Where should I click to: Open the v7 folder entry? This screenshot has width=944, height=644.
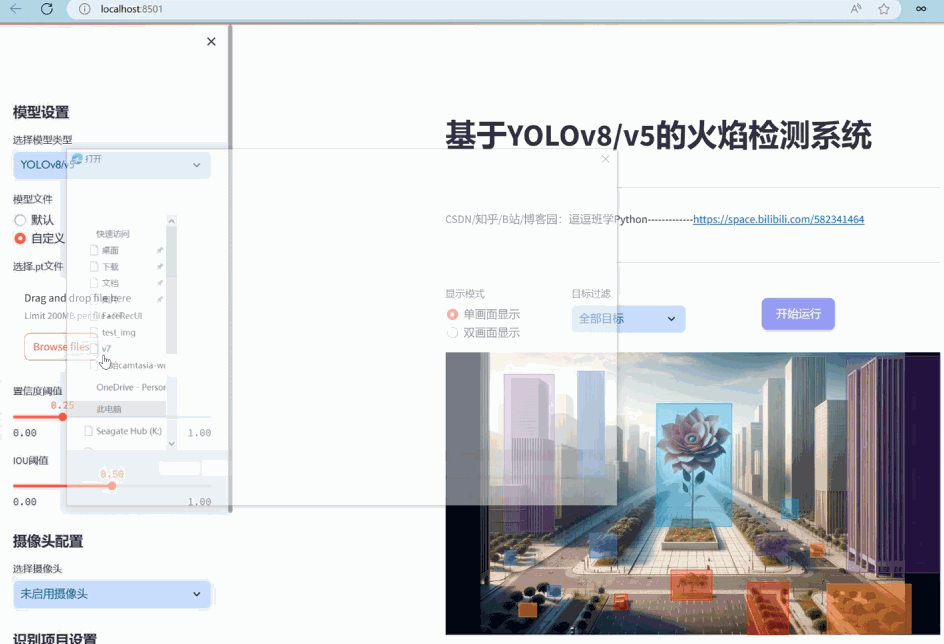click(x=101, y=348)
